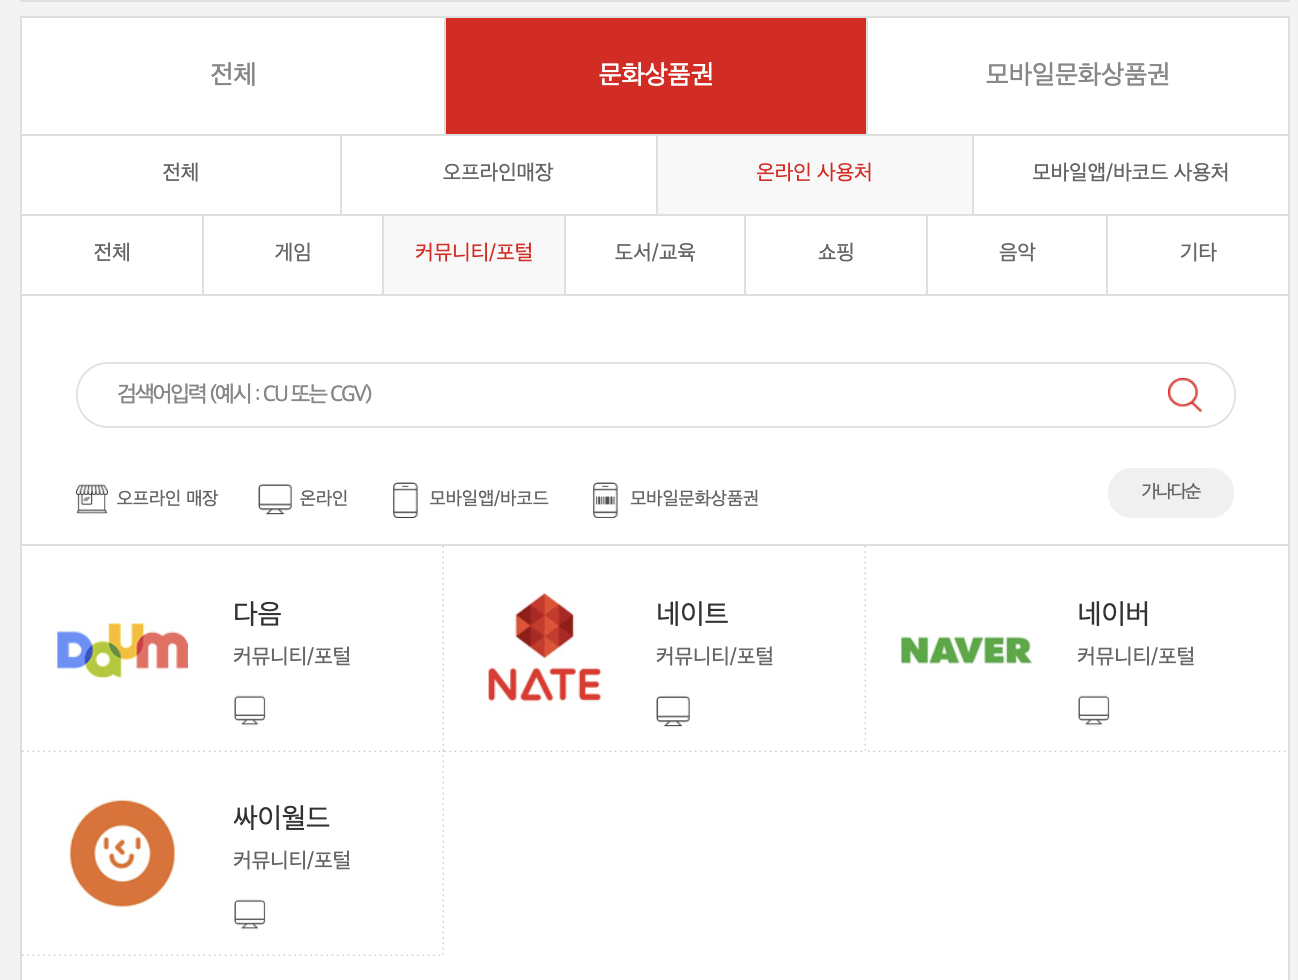Click the NATE logo
The width and height of the screenshot is (1298, 980).
pyautogui.click(x=544, y=647)
